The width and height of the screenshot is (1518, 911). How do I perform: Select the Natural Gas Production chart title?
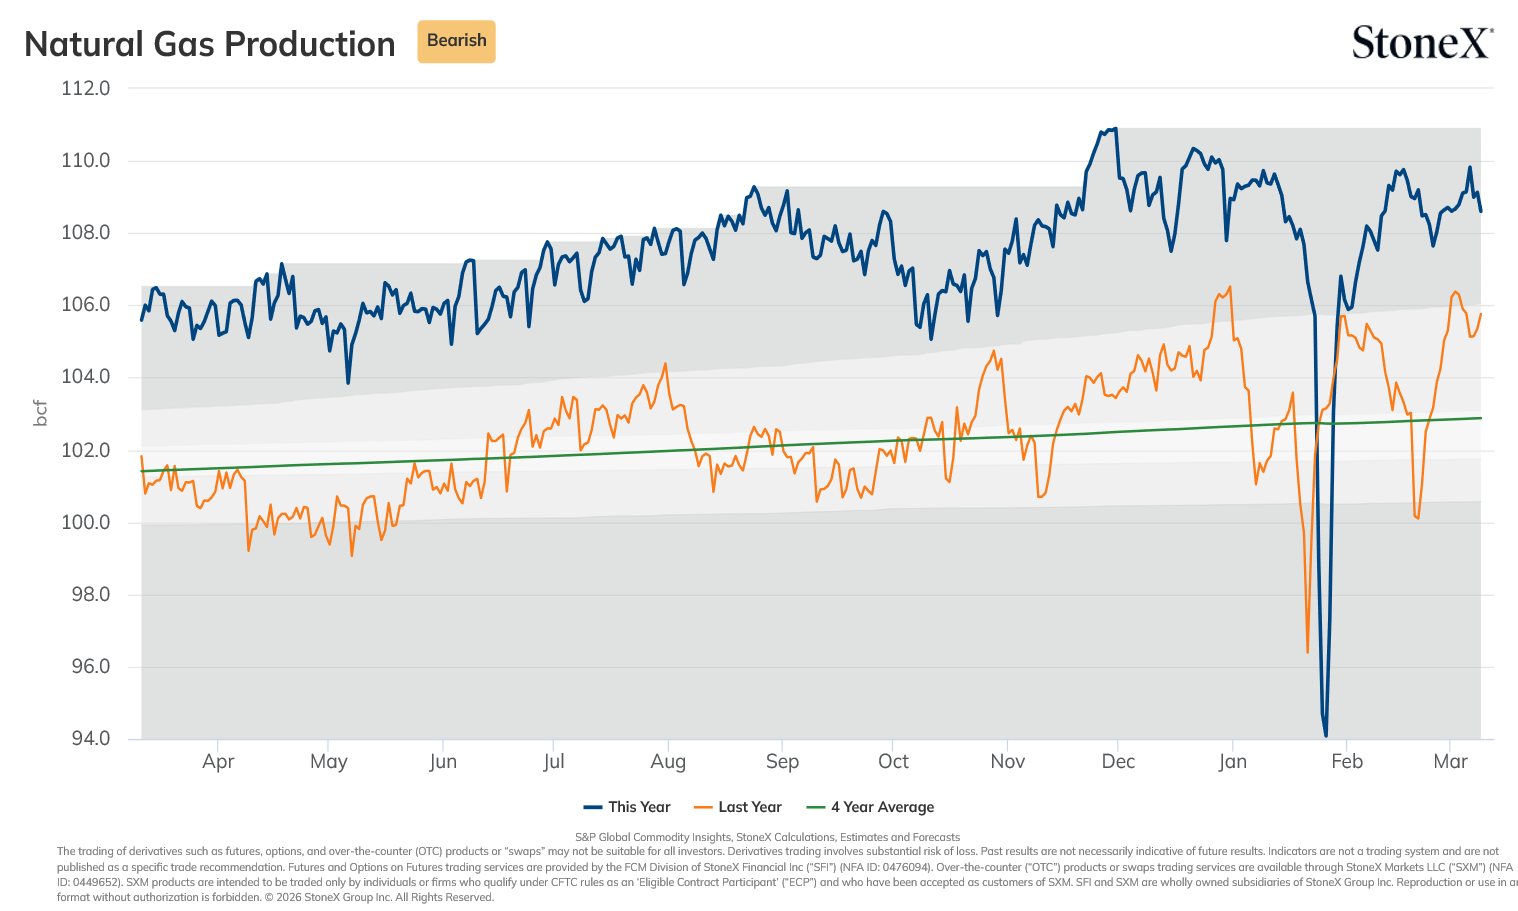(210, 44)
